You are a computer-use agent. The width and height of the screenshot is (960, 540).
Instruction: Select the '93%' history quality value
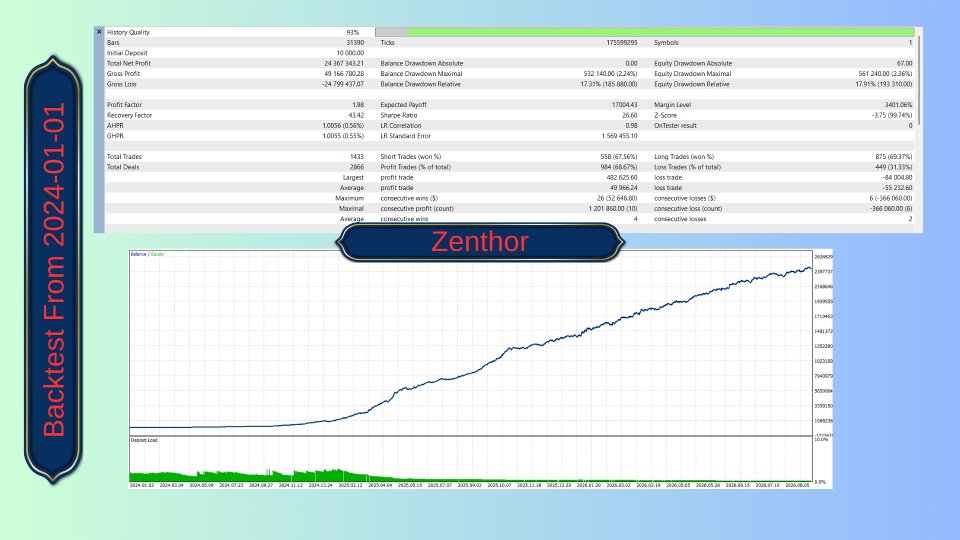coord(353,32)
